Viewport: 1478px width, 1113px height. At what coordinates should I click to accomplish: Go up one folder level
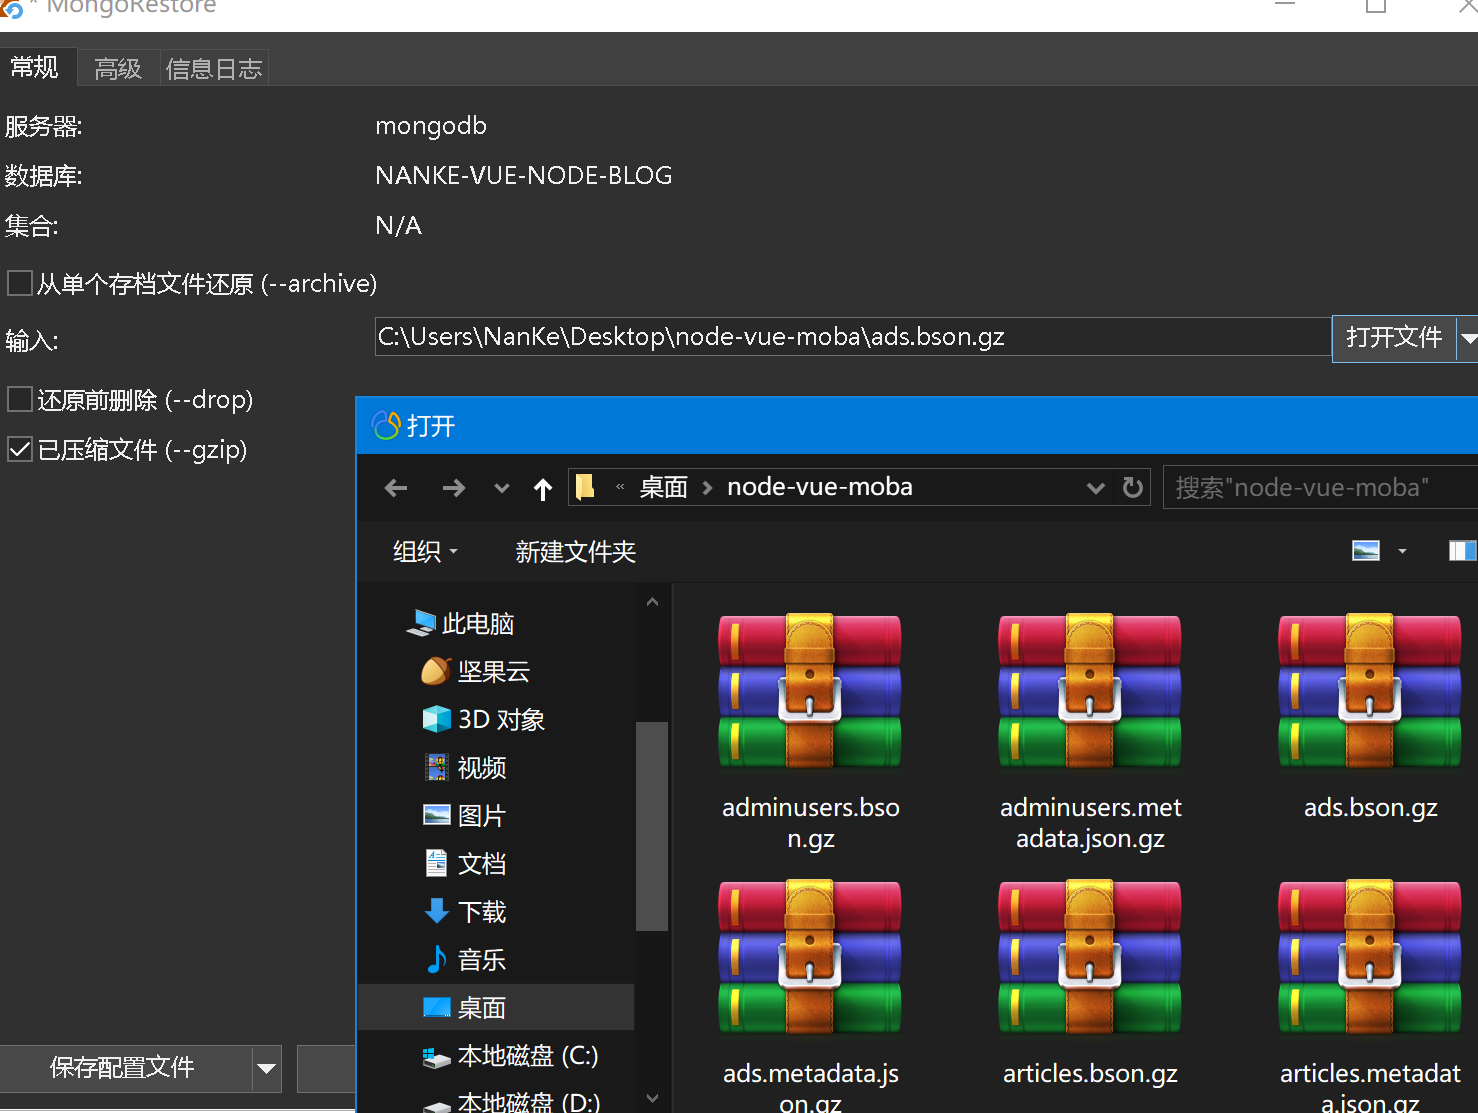[543, 488]
